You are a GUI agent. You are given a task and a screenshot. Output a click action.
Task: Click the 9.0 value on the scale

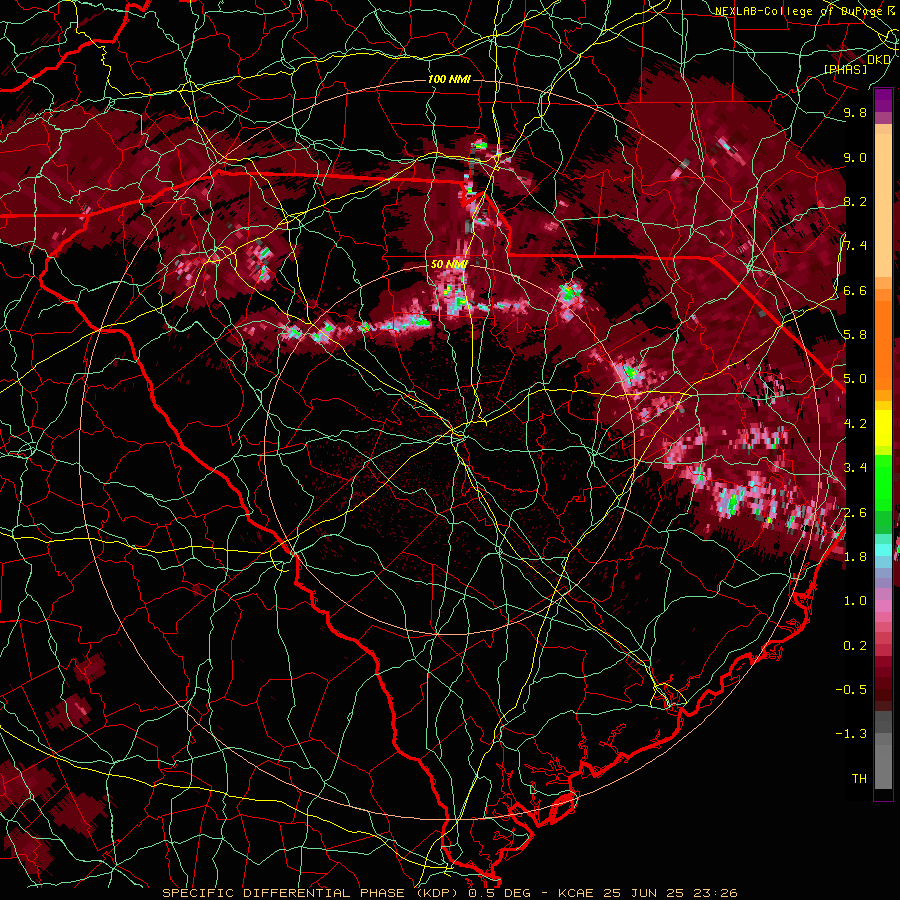tap(855, 157)
